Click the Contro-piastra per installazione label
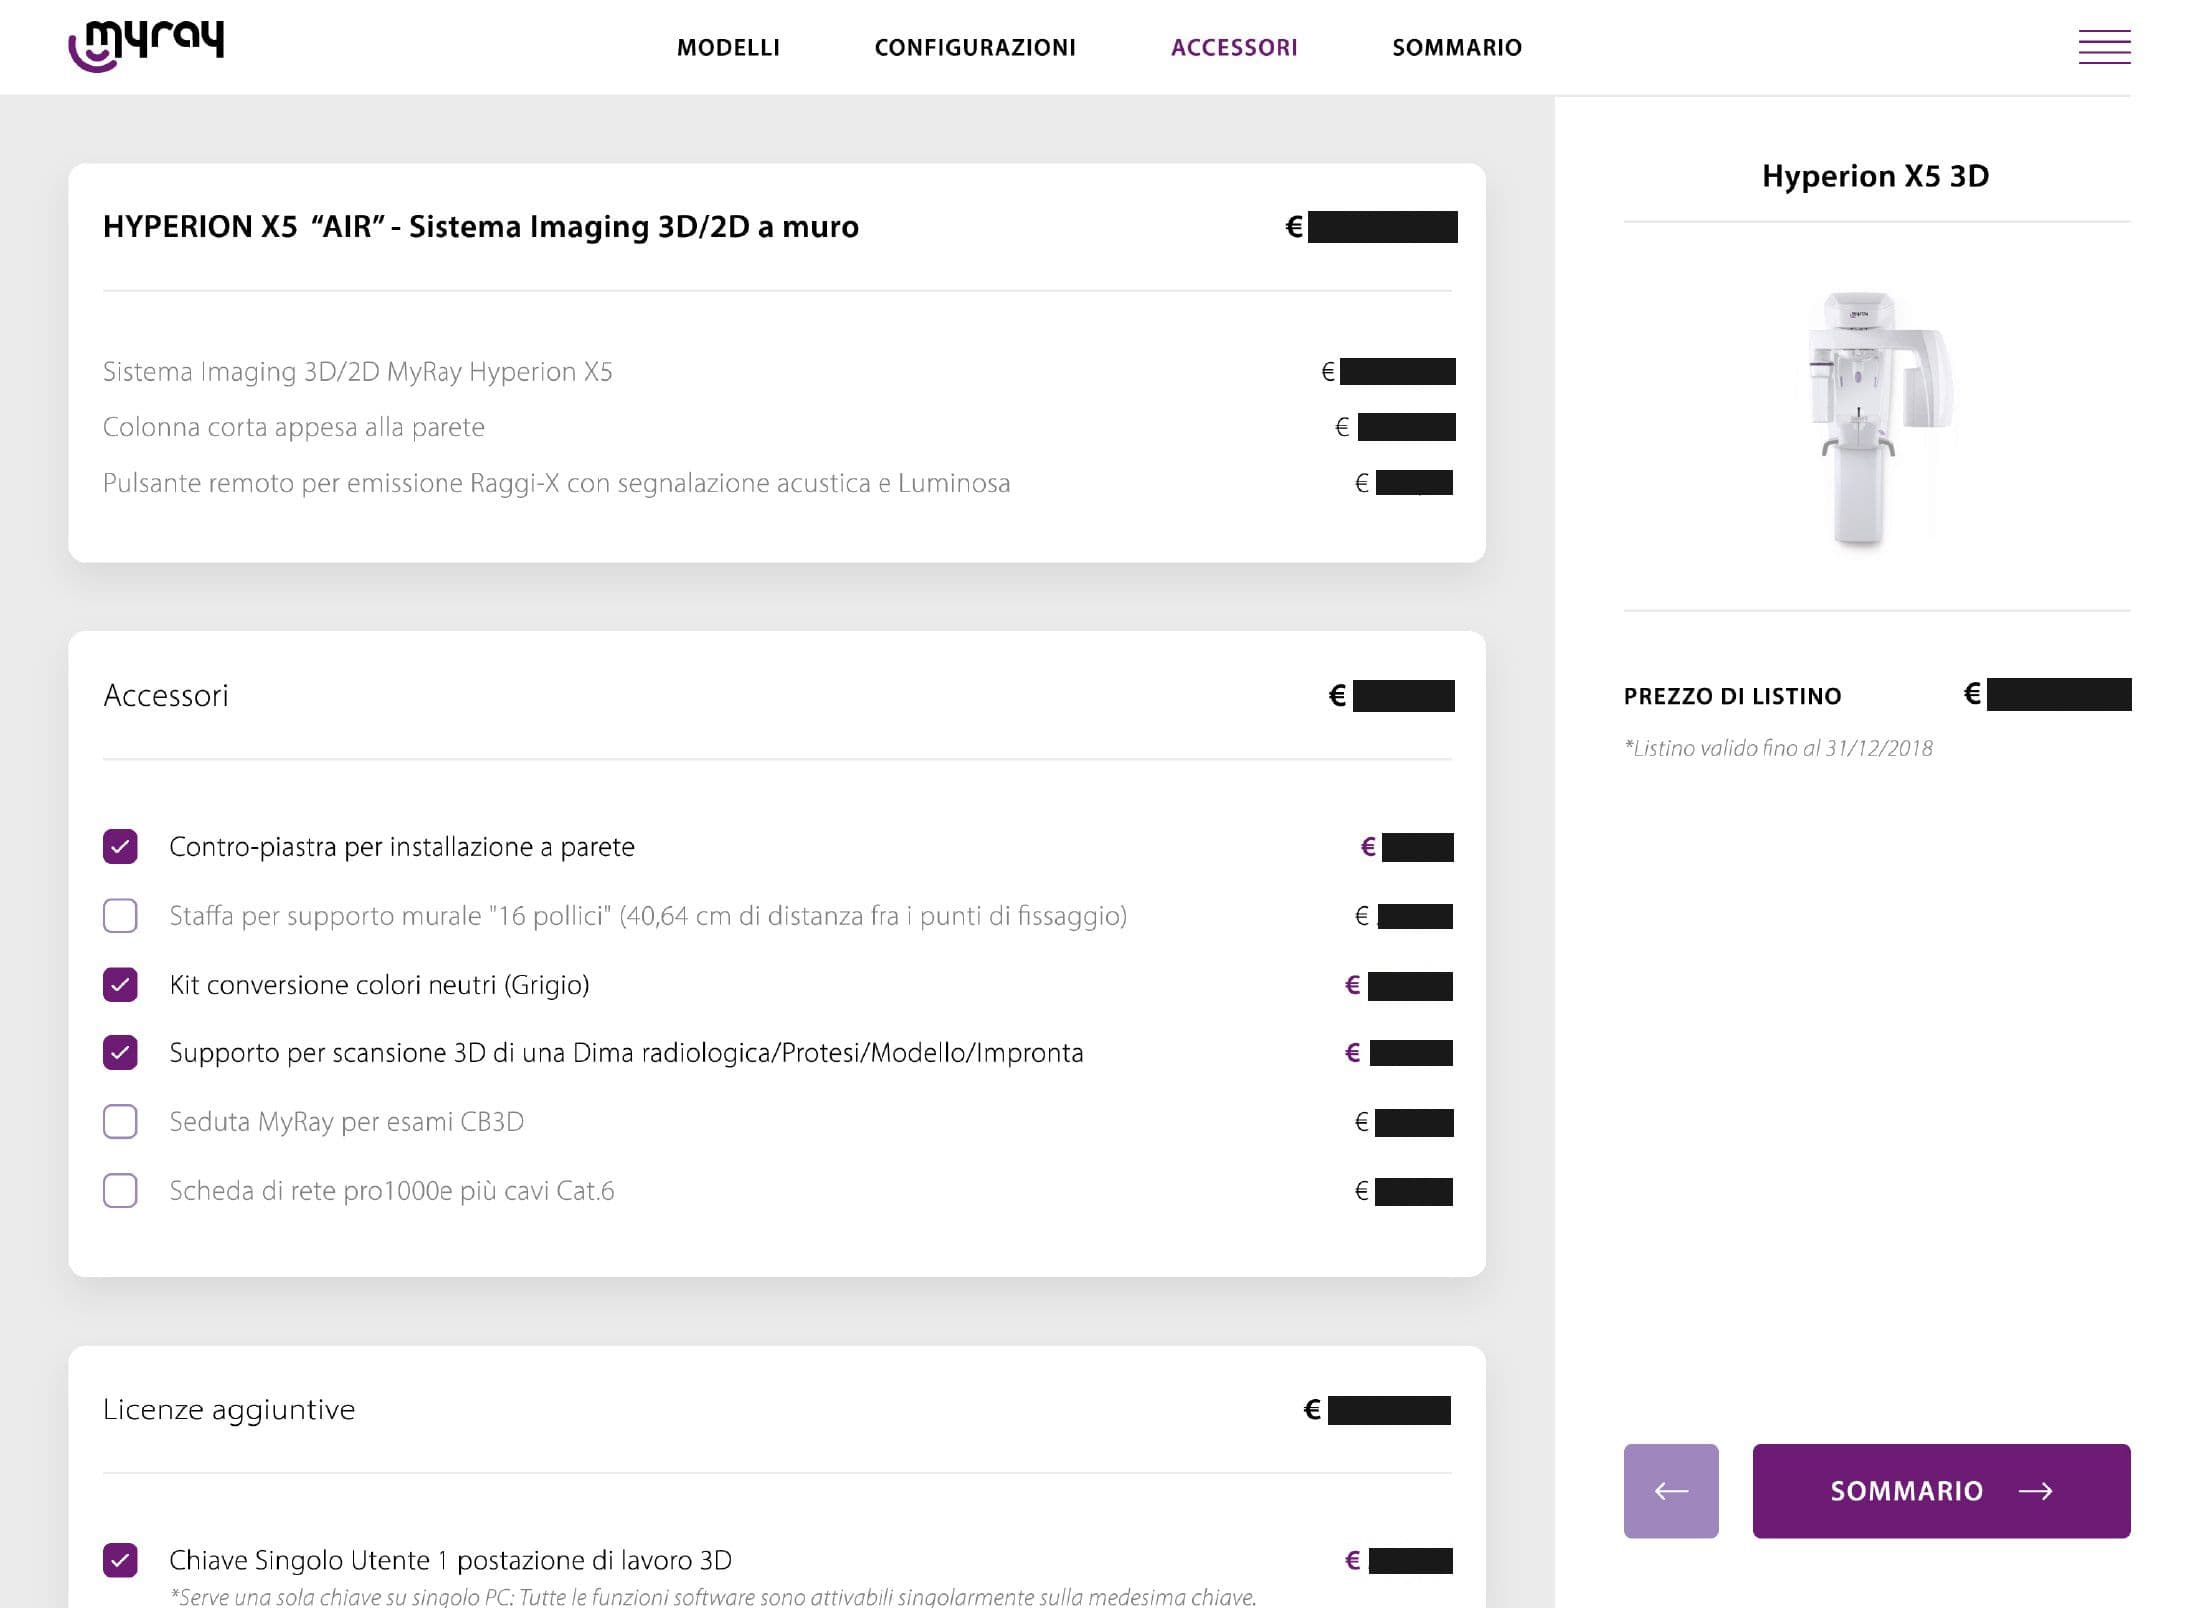This screenshot has width=2200, height=1608. 402,847
